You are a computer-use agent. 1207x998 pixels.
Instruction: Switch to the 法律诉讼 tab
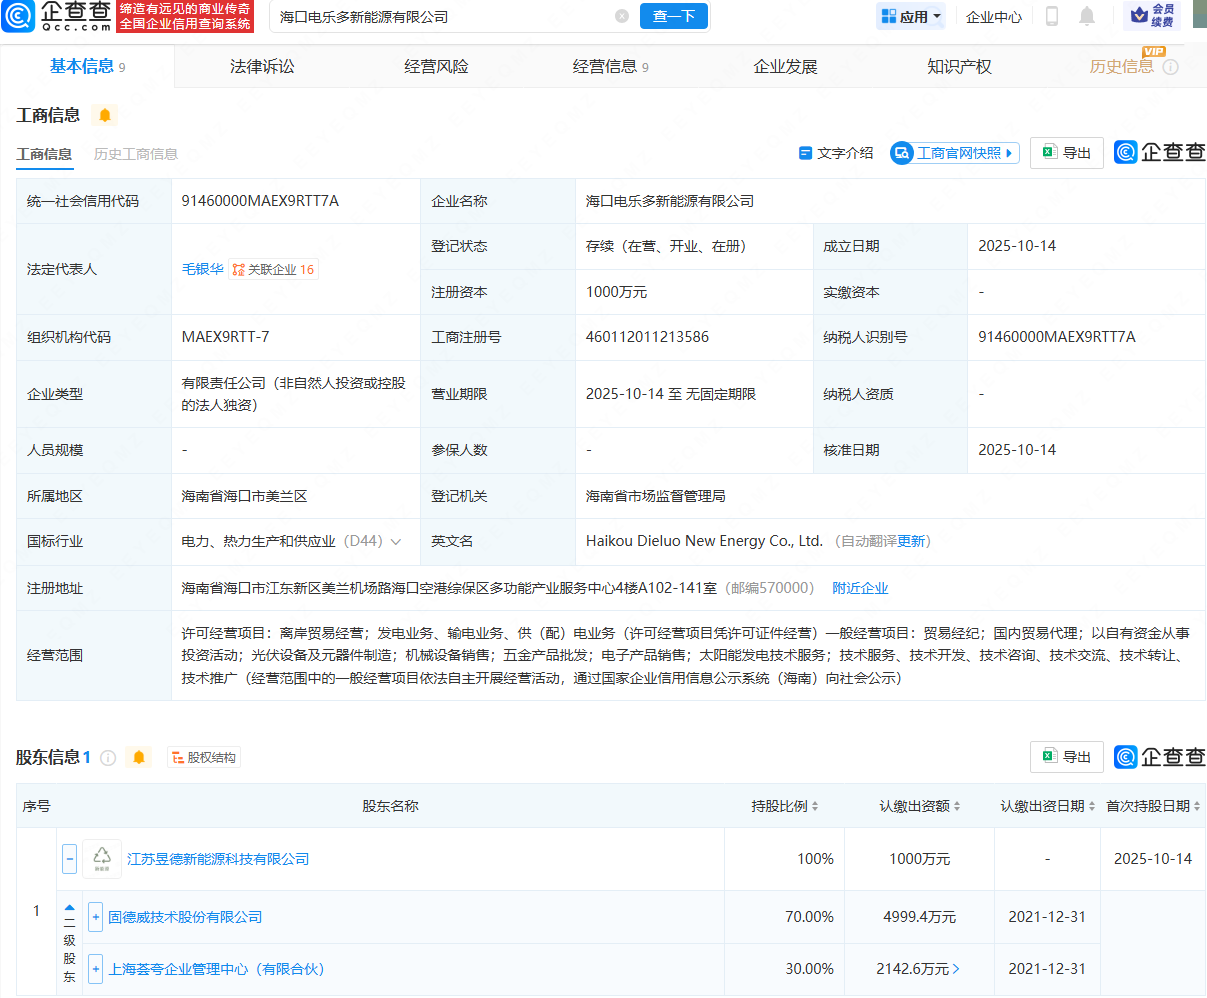click(x=260, y=66)
